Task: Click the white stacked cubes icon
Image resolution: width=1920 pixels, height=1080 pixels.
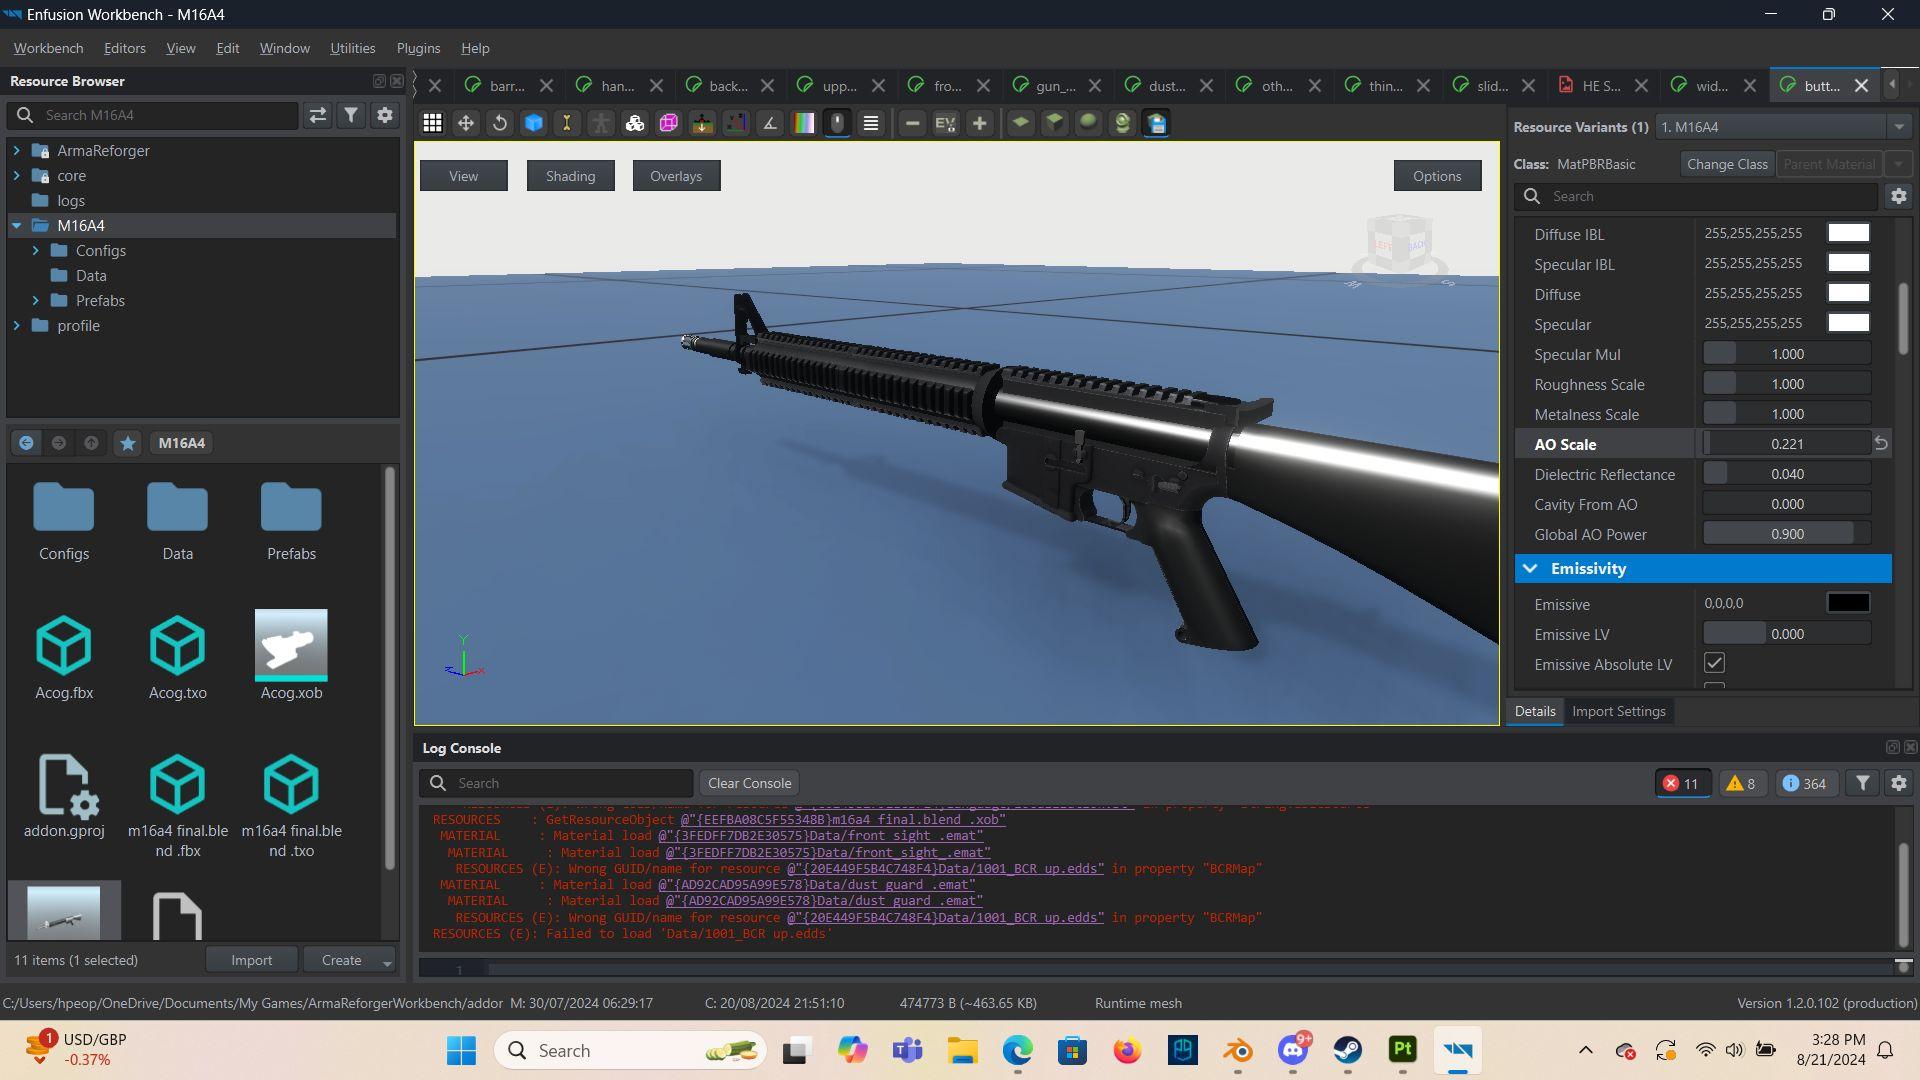Action: click(635, 123)
